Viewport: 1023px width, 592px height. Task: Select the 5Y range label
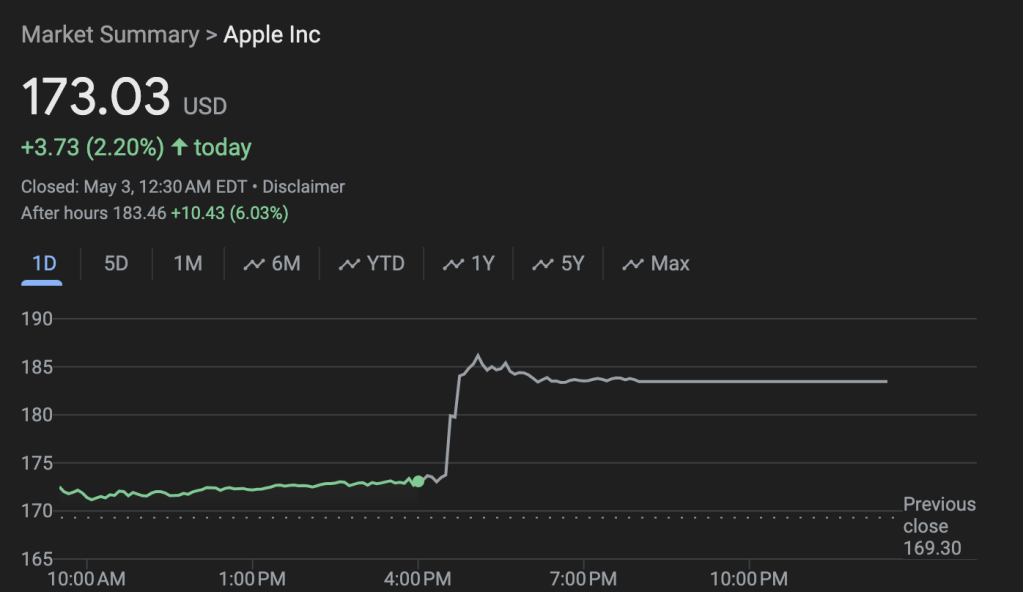(573, 264)
